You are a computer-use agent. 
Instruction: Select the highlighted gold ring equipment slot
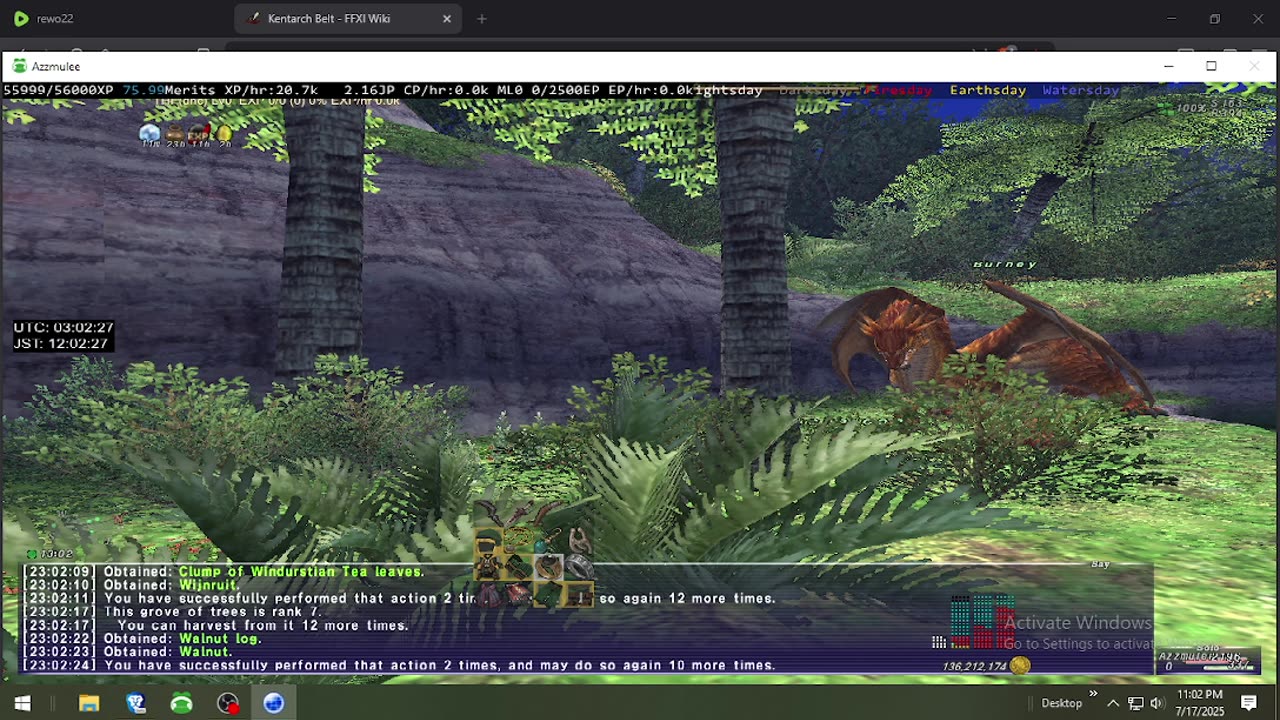(548, 567)
